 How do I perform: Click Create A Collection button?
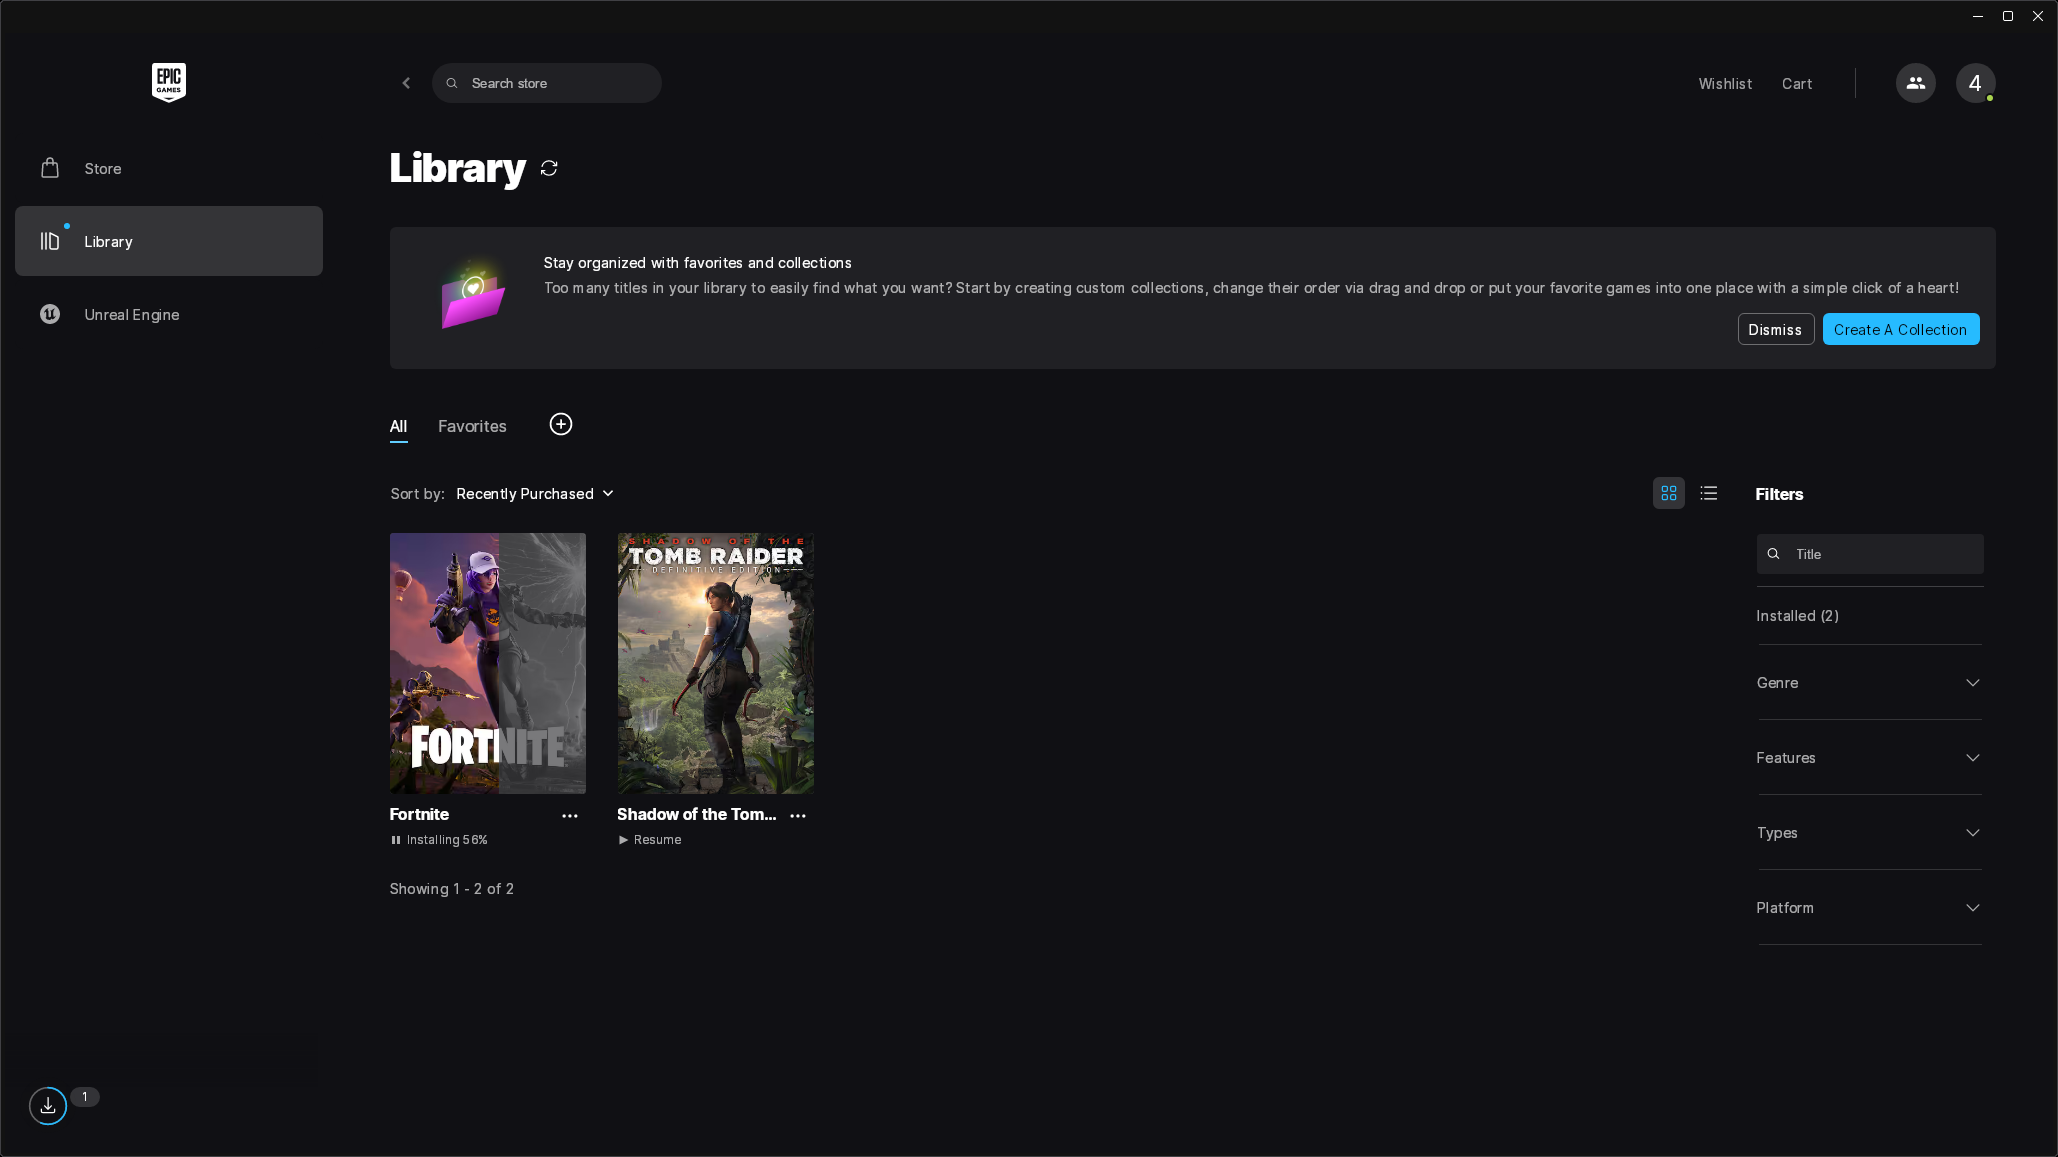1900,329
